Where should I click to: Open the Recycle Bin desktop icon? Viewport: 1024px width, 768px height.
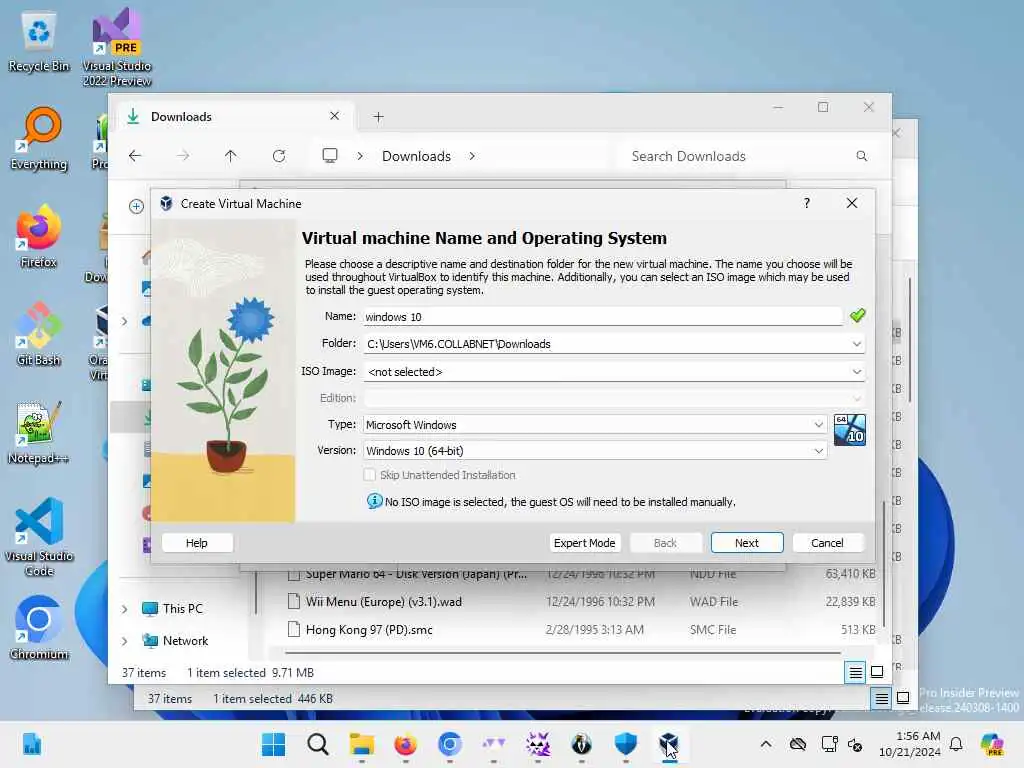39,42
